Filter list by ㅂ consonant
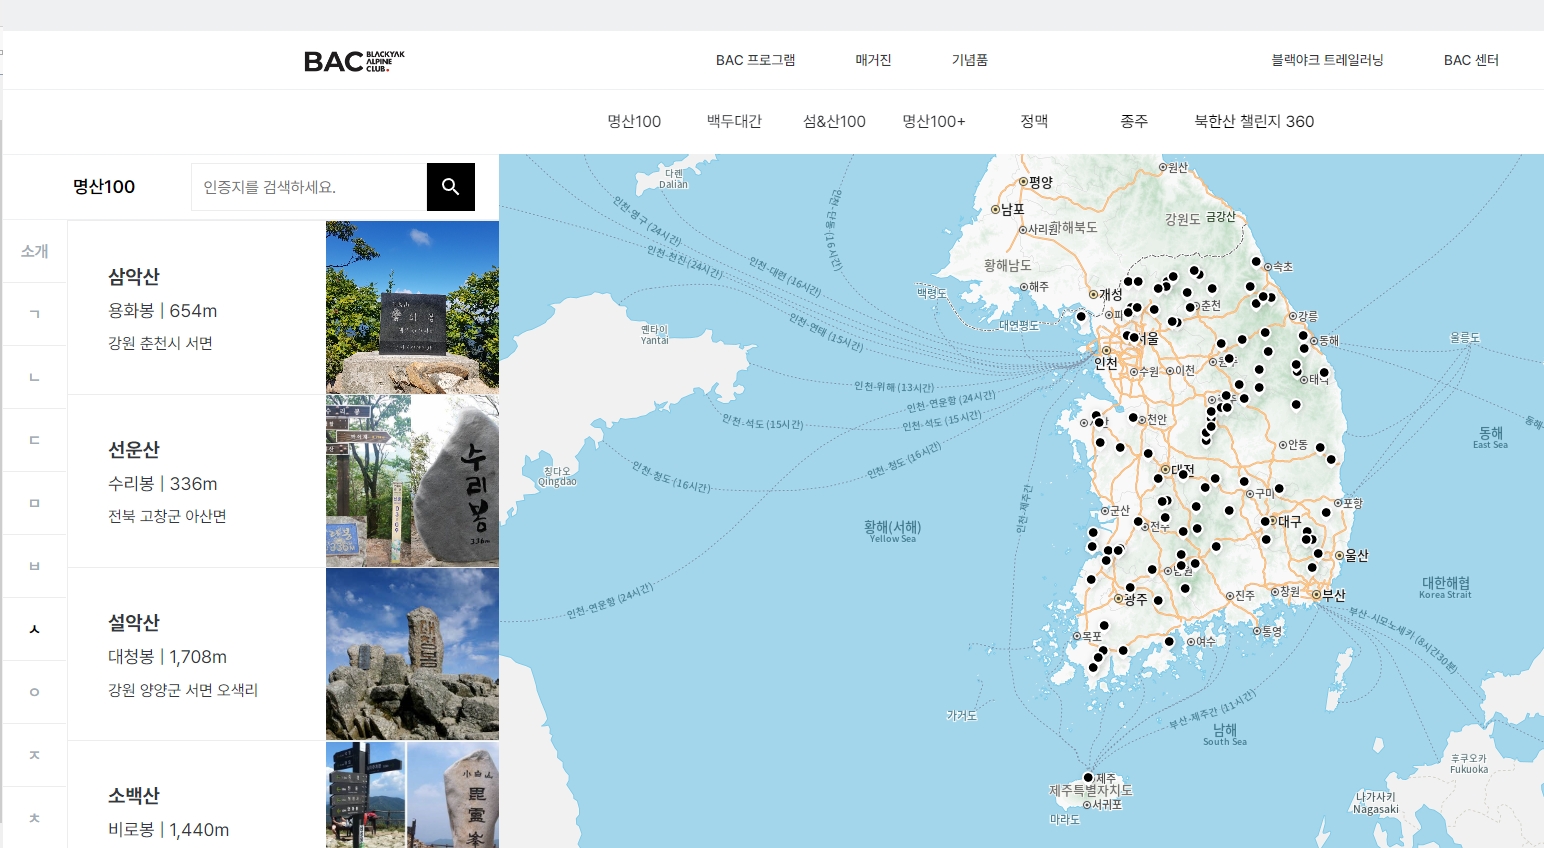This screenshot has height=848, width=1544. 35,566
